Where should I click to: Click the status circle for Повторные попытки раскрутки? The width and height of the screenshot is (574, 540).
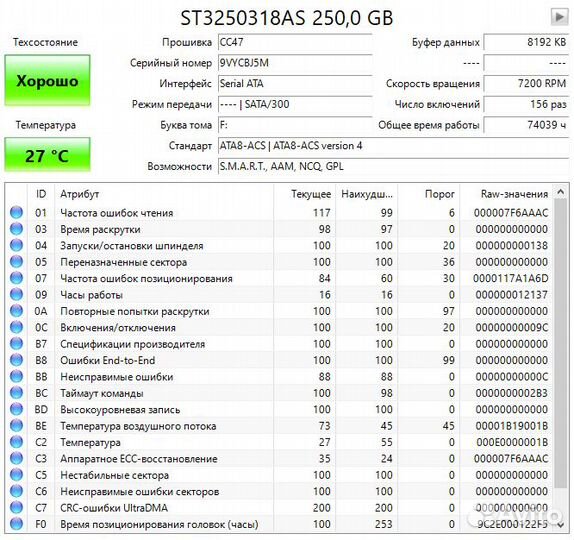16,311
